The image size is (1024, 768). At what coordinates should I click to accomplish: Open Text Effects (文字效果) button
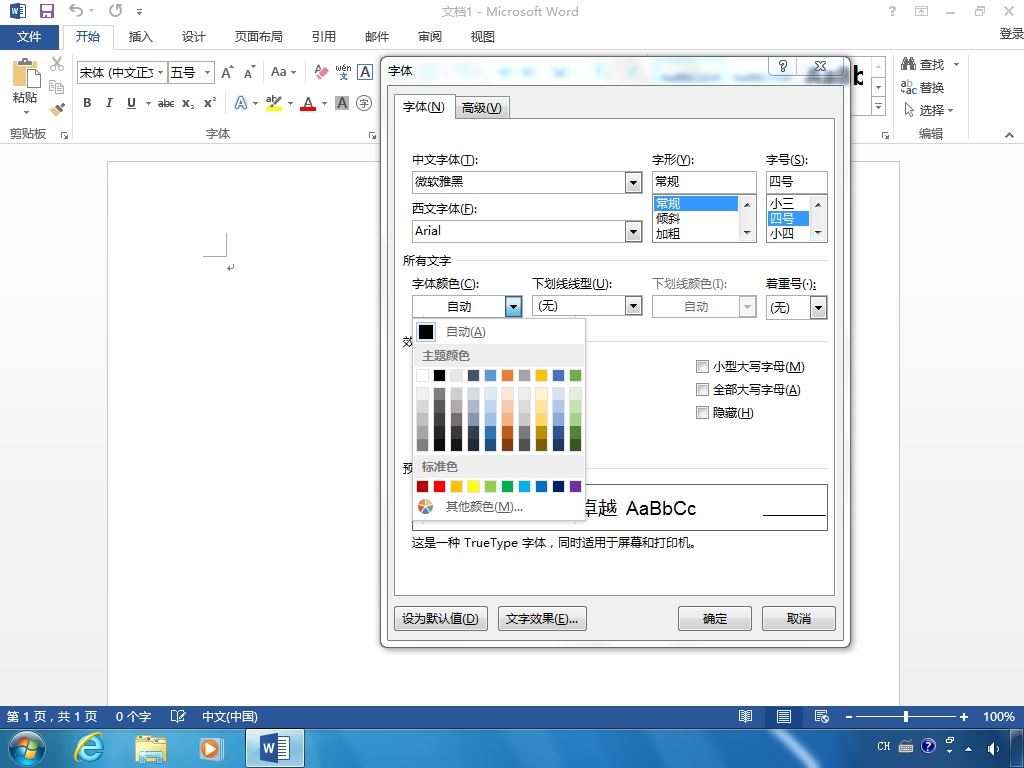(542, 618)
